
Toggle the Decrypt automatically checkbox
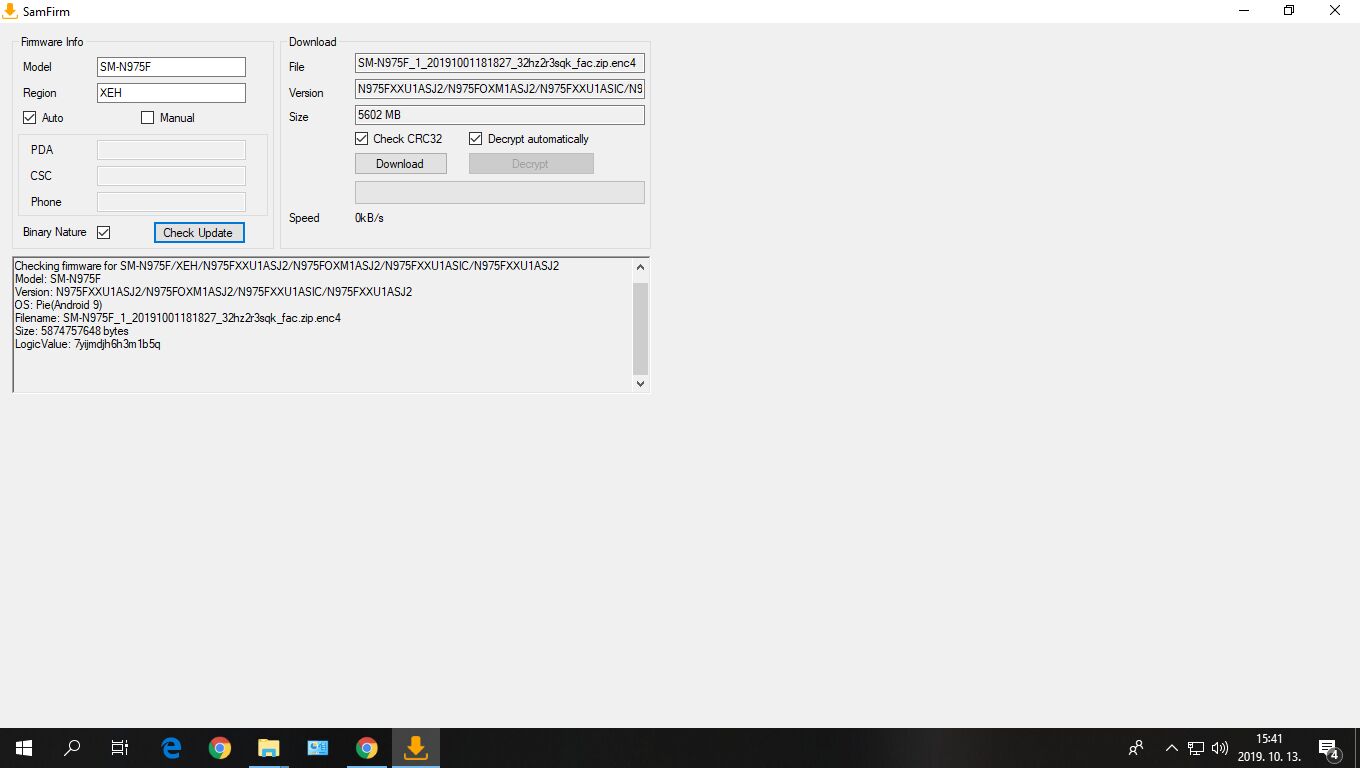pos(476,139)
